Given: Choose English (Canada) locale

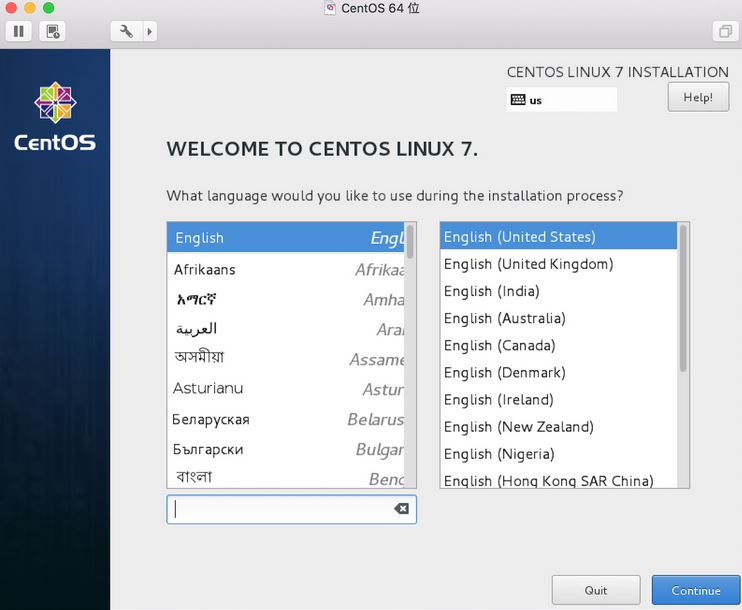Looking at the screenshot, I should 559,345.
